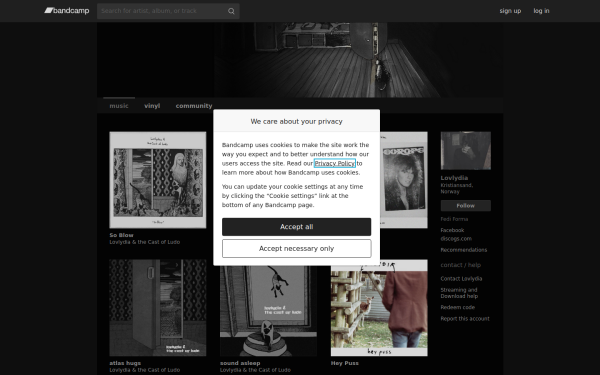
Task: Open the Europe magazine album cover
Action: click(x=404, y=180)
